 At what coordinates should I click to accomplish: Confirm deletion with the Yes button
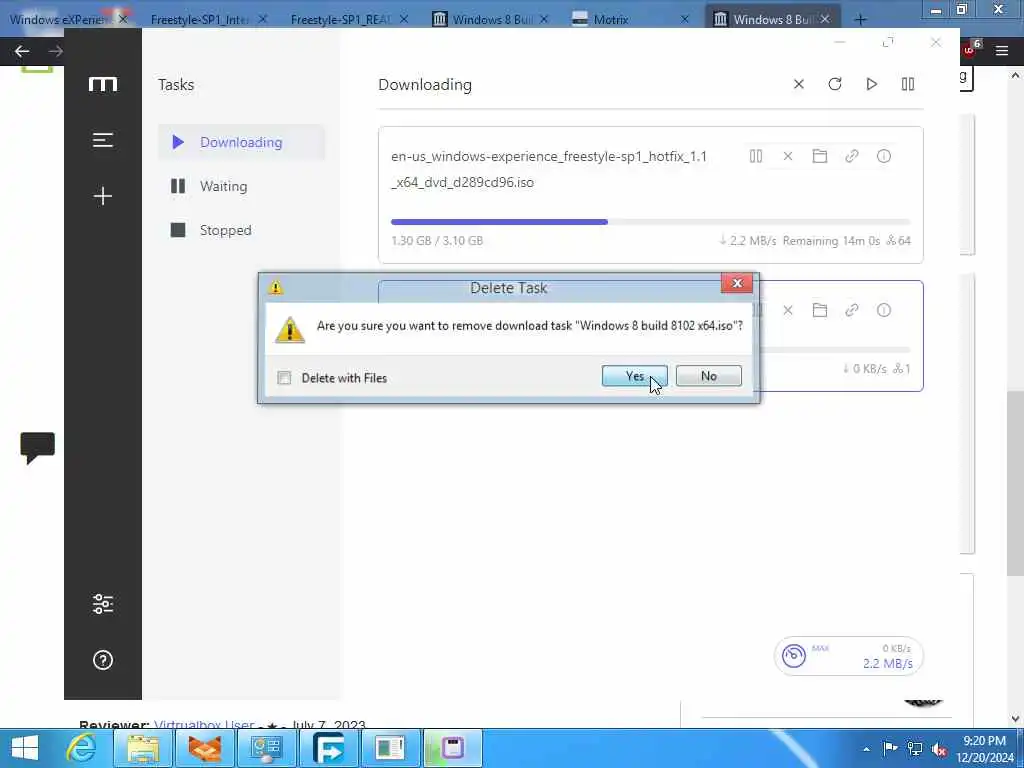click(634, 376)
